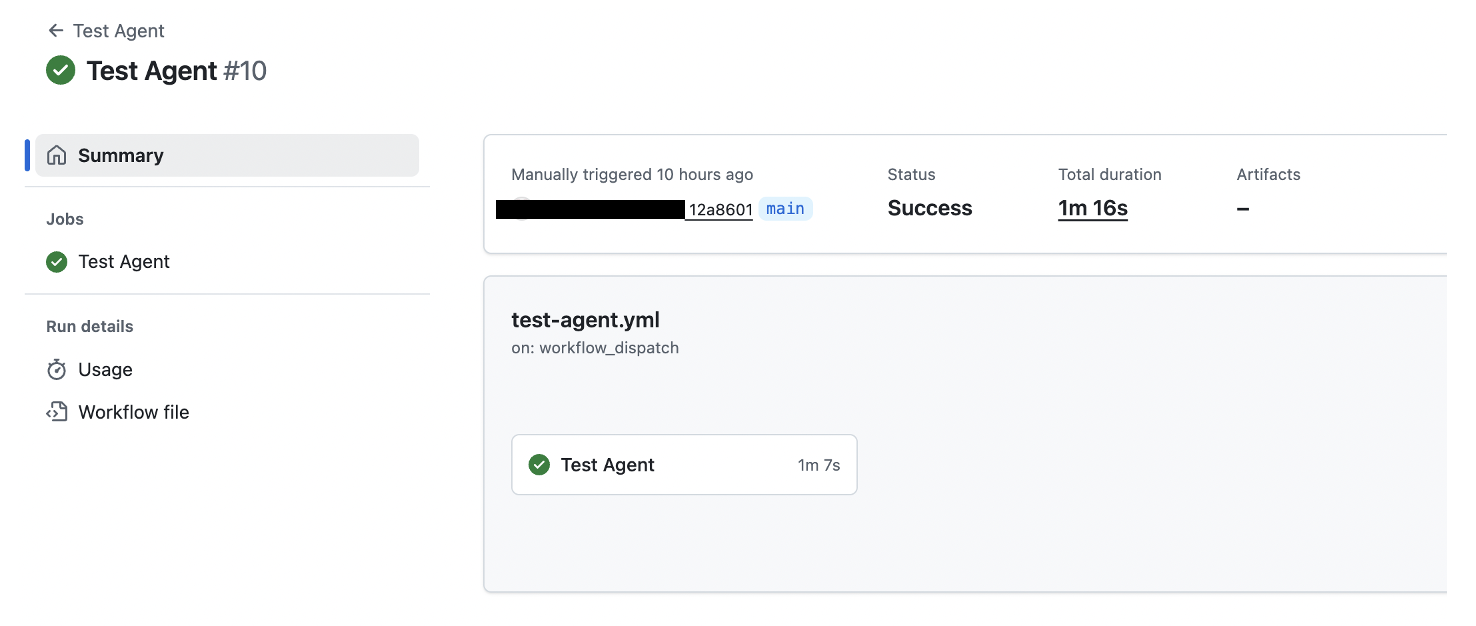Click the workflow file icon in Run details
The image size is (1476, 626).
(x=56, y=411)
